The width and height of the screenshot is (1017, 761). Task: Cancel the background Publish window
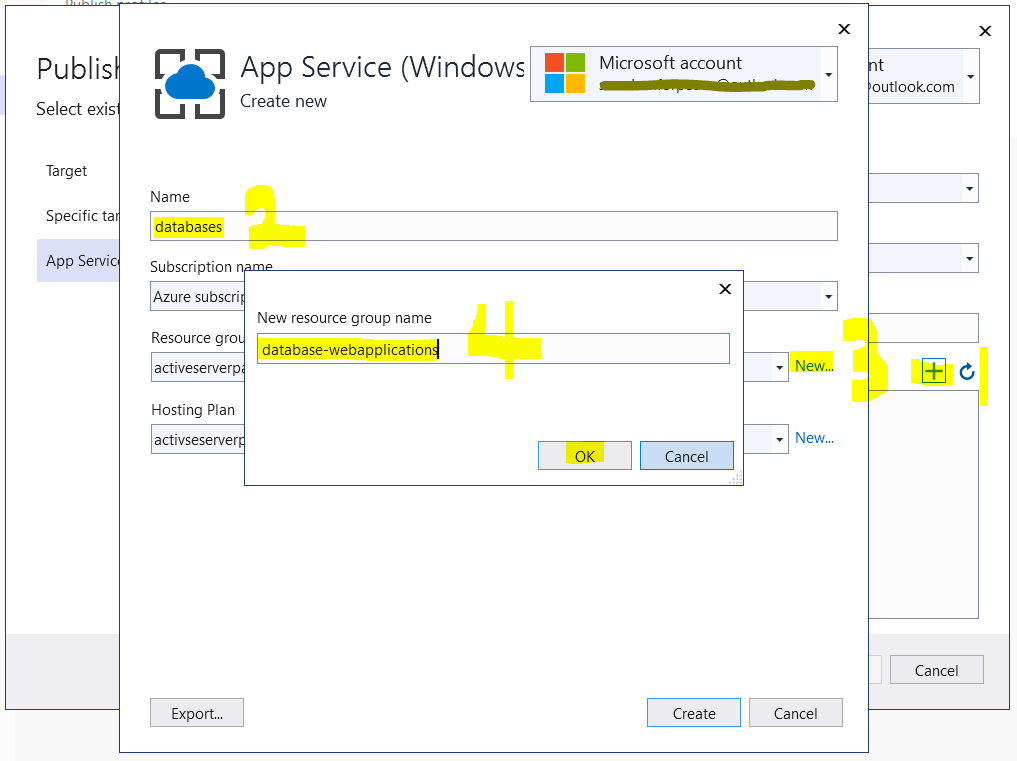(x=936, y=670)
